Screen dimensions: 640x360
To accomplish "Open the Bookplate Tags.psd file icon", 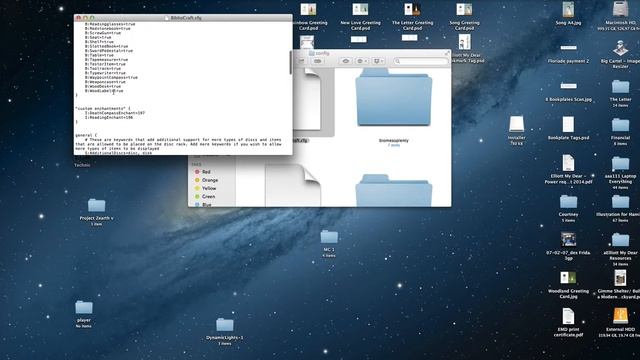I will [x=568, y=124].
